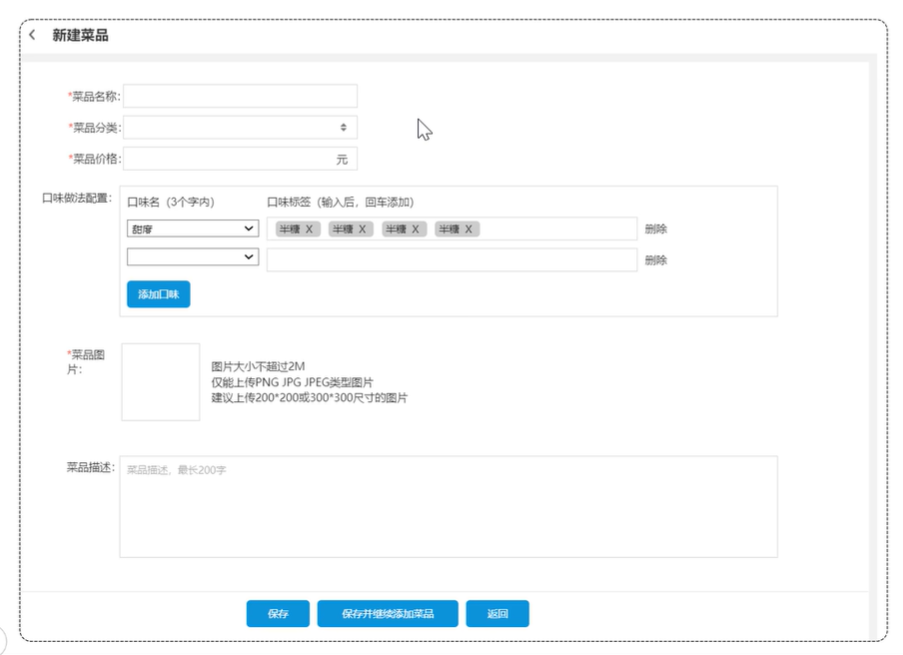Click the empty second-row flavor tag input
This screenshot has width=903, height=655.
(x=451, y=260)
